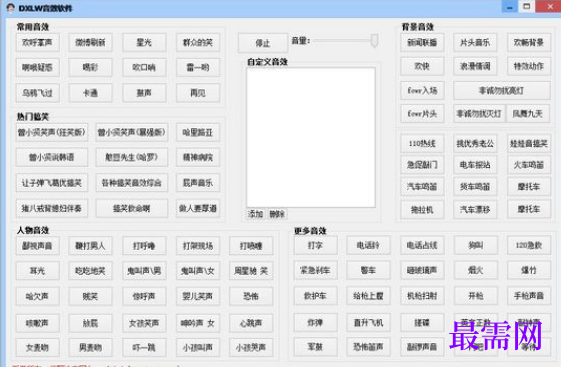Trigger the 星光 sound effect
The image size is (561, 367).
tap(144, 43)
